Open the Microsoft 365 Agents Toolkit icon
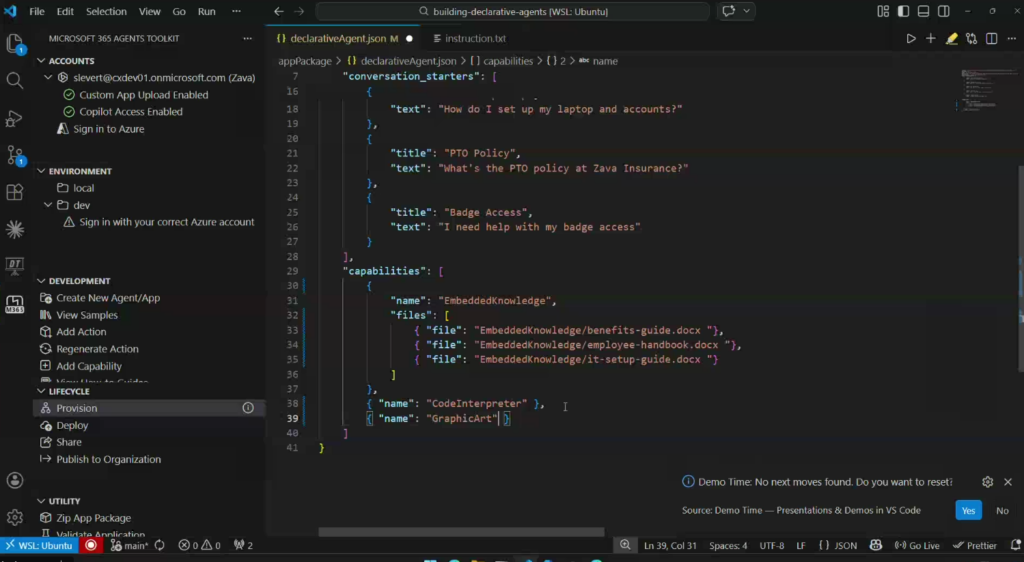 click(x=15, y=303)
